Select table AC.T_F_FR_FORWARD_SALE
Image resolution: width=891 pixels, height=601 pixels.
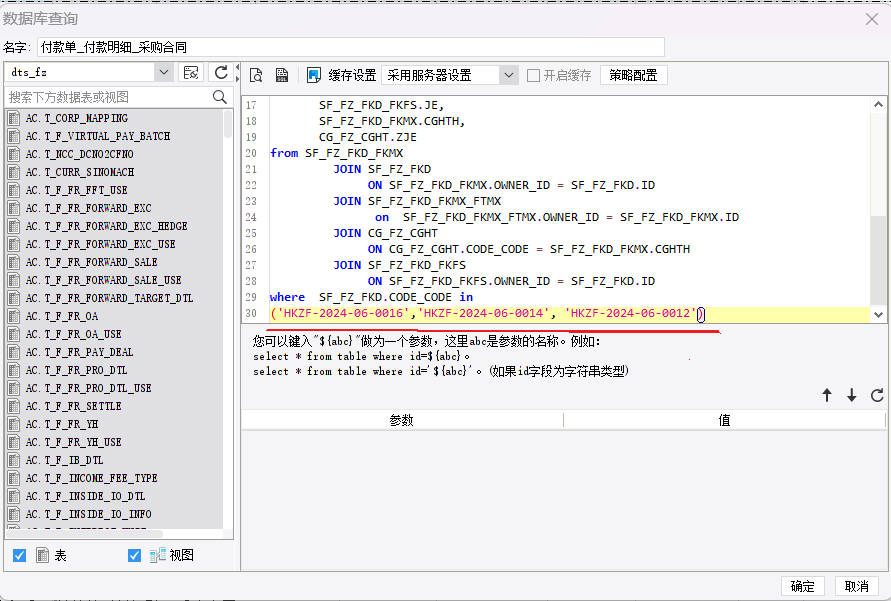[x=91, y=262]
